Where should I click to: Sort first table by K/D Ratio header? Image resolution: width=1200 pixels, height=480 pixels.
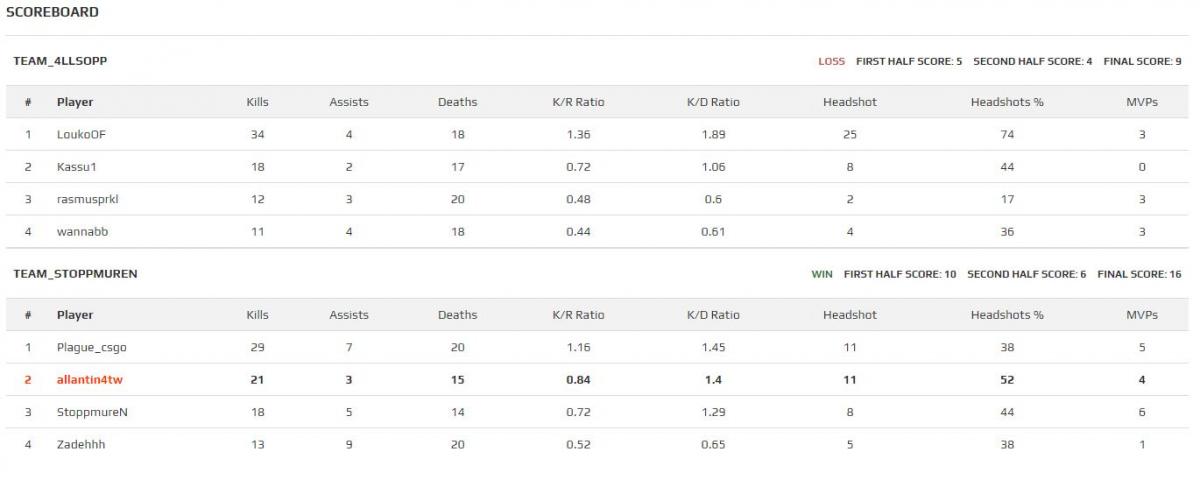click(x=713, y=102)
